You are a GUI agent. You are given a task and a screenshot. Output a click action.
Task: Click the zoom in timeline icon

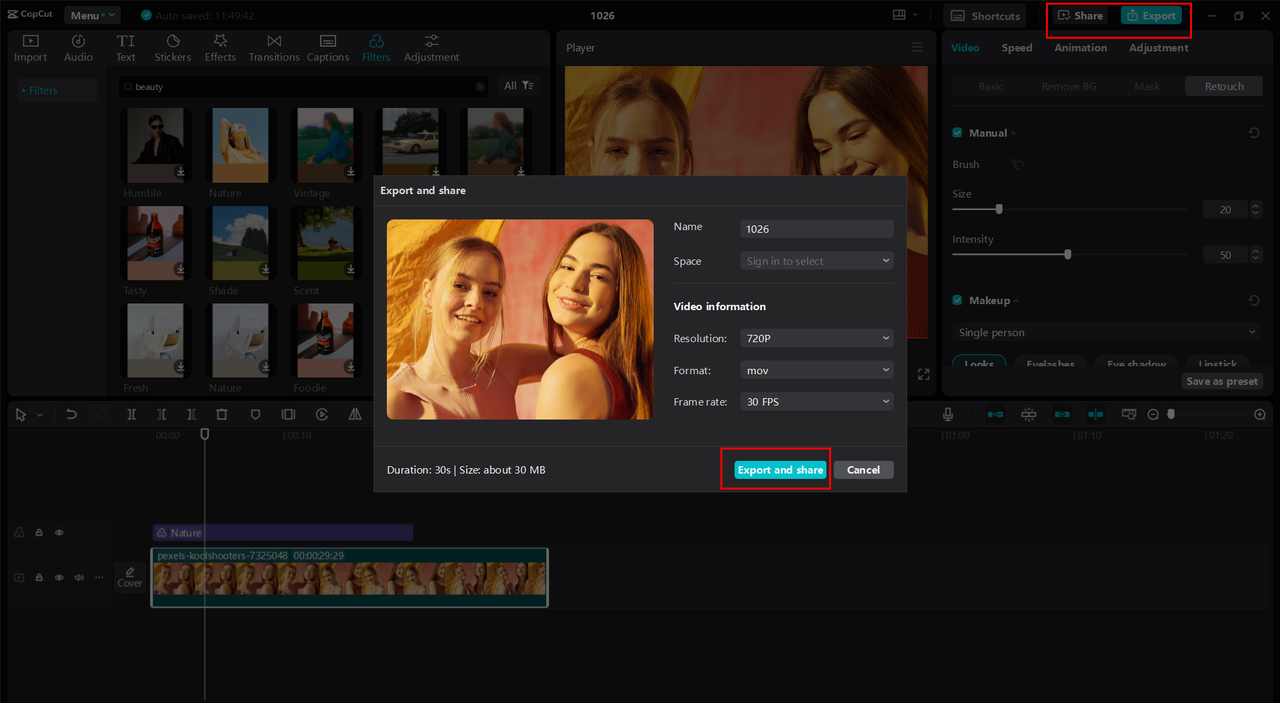(1260, 414)
